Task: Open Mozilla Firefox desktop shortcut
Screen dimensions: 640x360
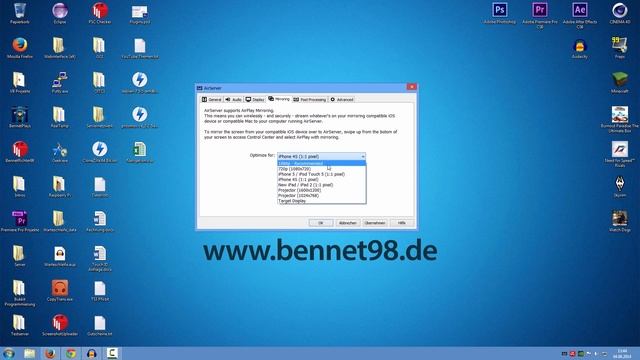Action: [20, 48]
